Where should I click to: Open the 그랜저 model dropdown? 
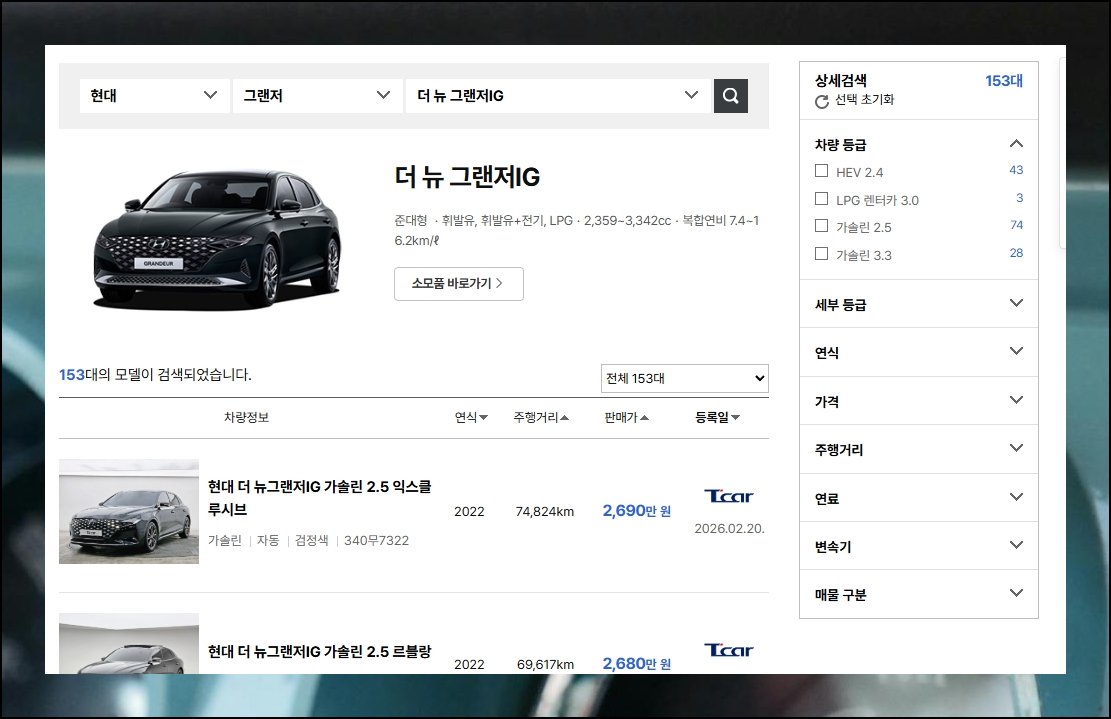[317, 96]
